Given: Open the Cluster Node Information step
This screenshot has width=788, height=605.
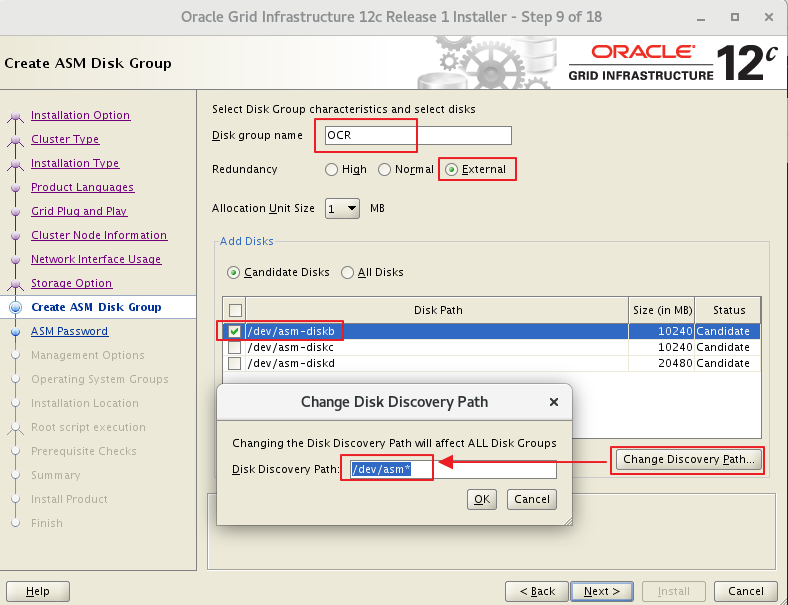Looking at the screenshot, I should 98,235.
